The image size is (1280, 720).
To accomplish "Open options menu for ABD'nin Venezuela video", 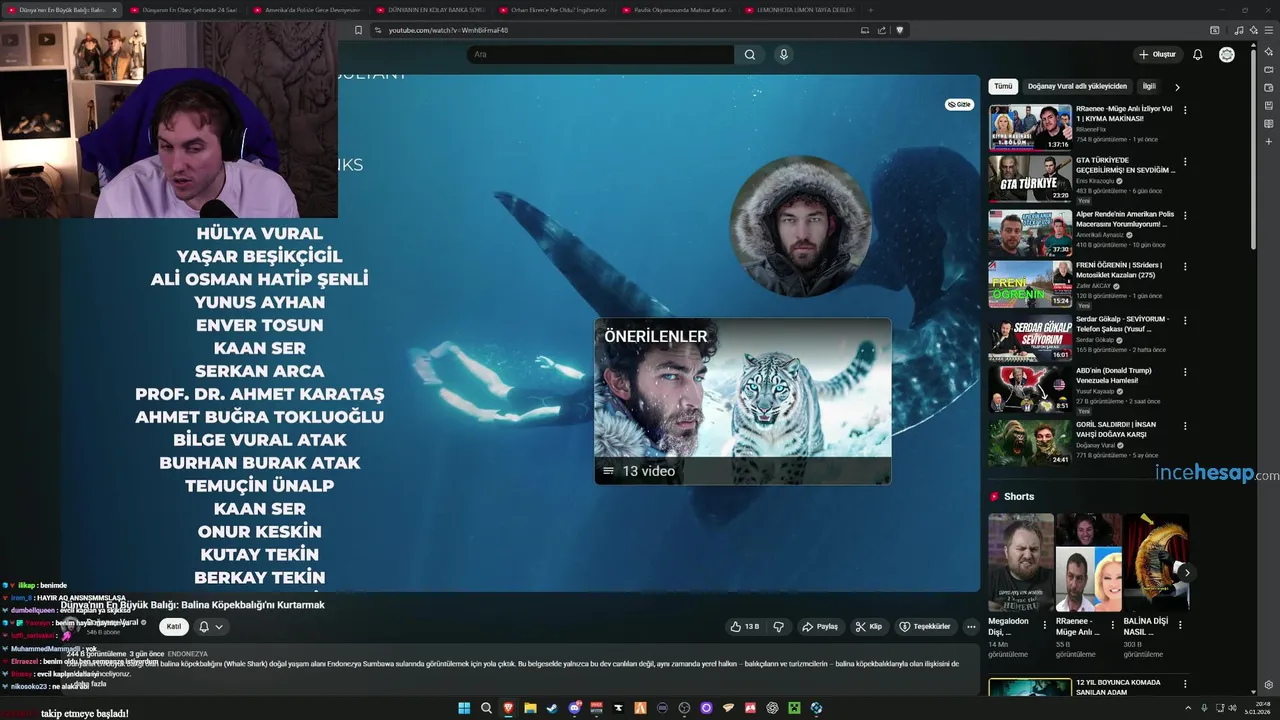I will point(1185,372).
